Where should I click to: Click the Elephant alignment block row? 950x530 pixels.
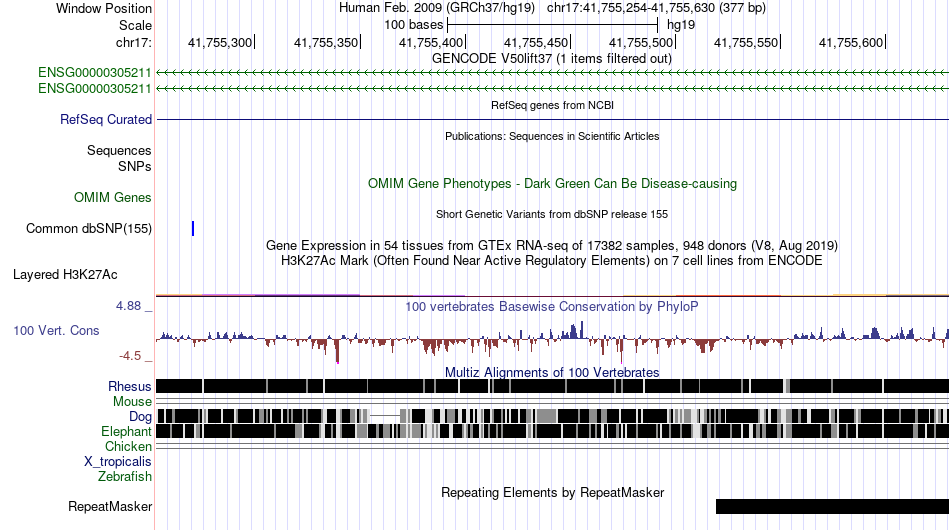coord(552,431)
